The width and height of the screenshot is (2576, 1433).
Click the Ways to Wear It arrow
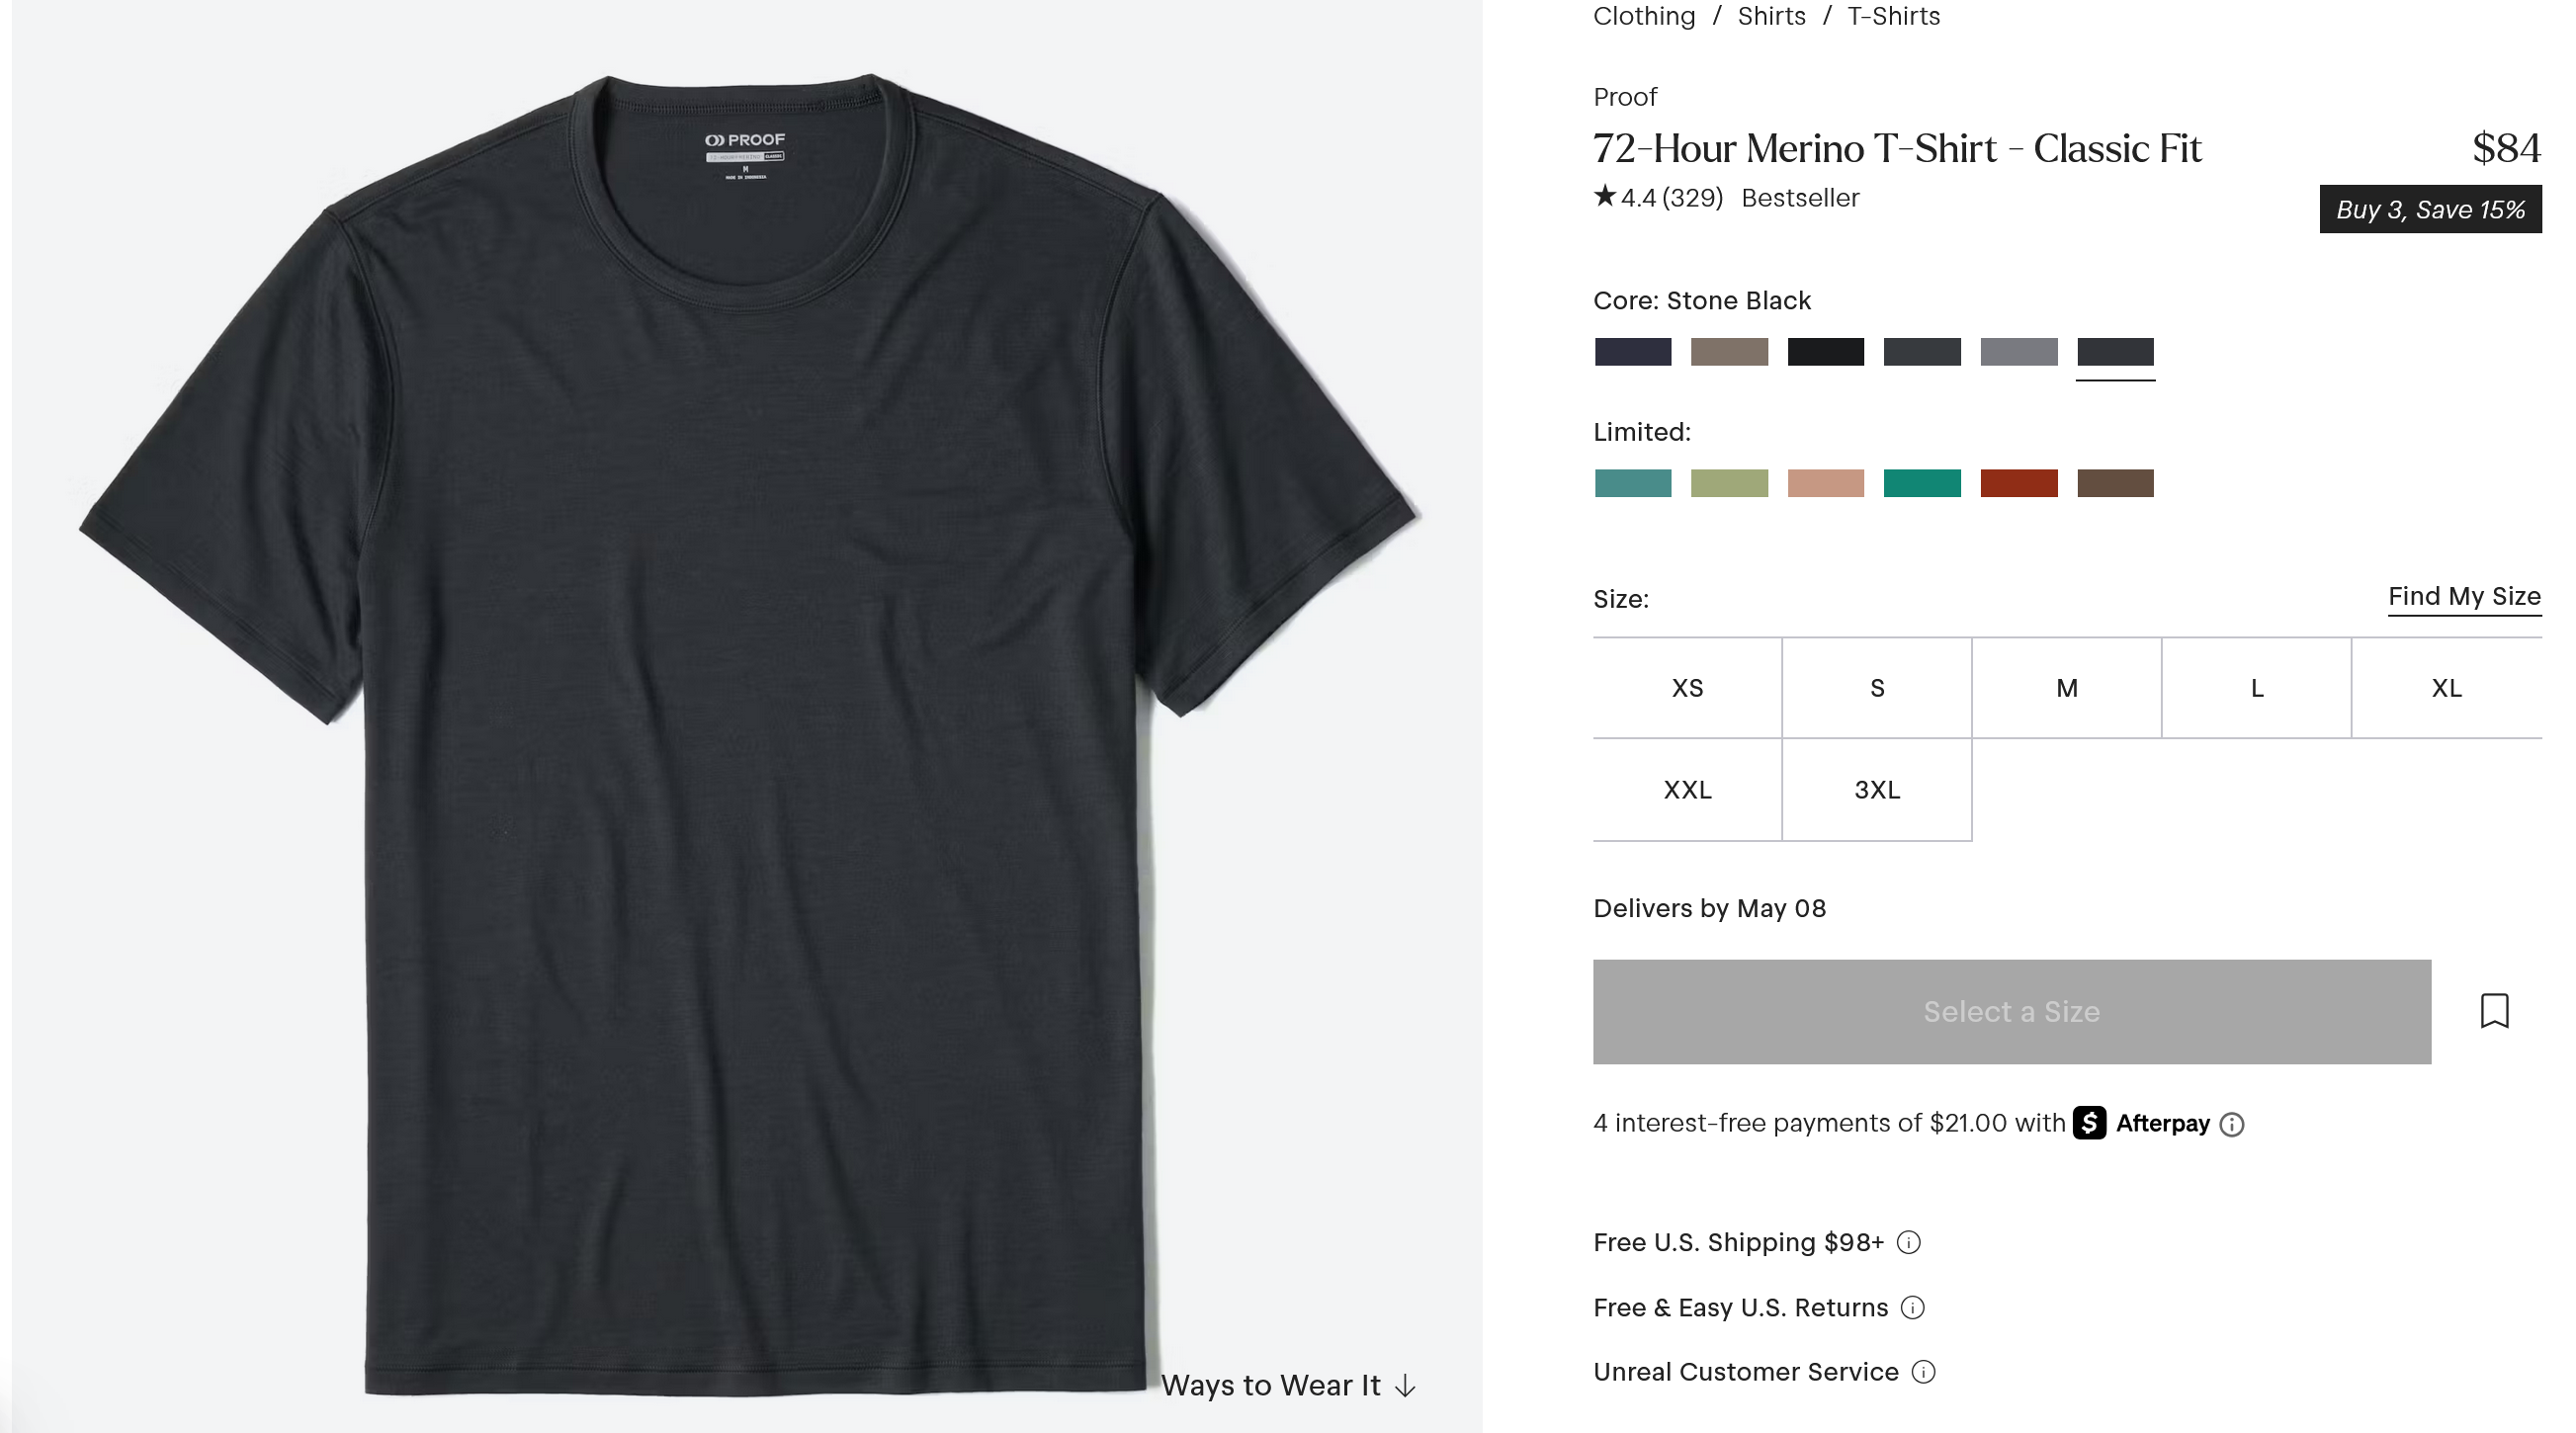[1405, 1385]
